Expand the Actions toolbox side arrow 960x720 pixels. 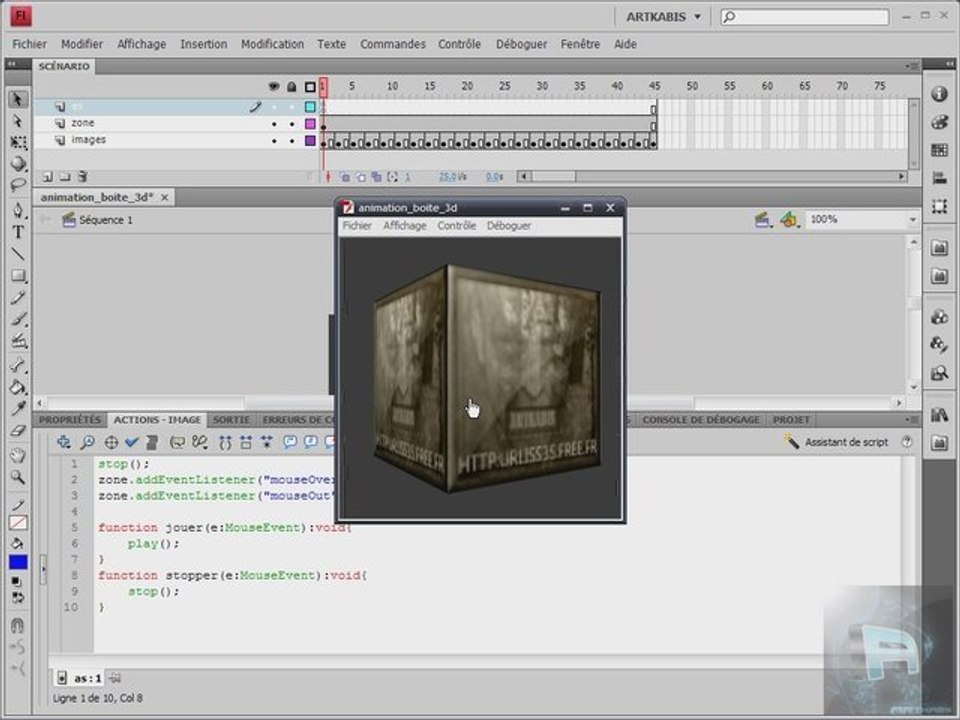point(43,569)
